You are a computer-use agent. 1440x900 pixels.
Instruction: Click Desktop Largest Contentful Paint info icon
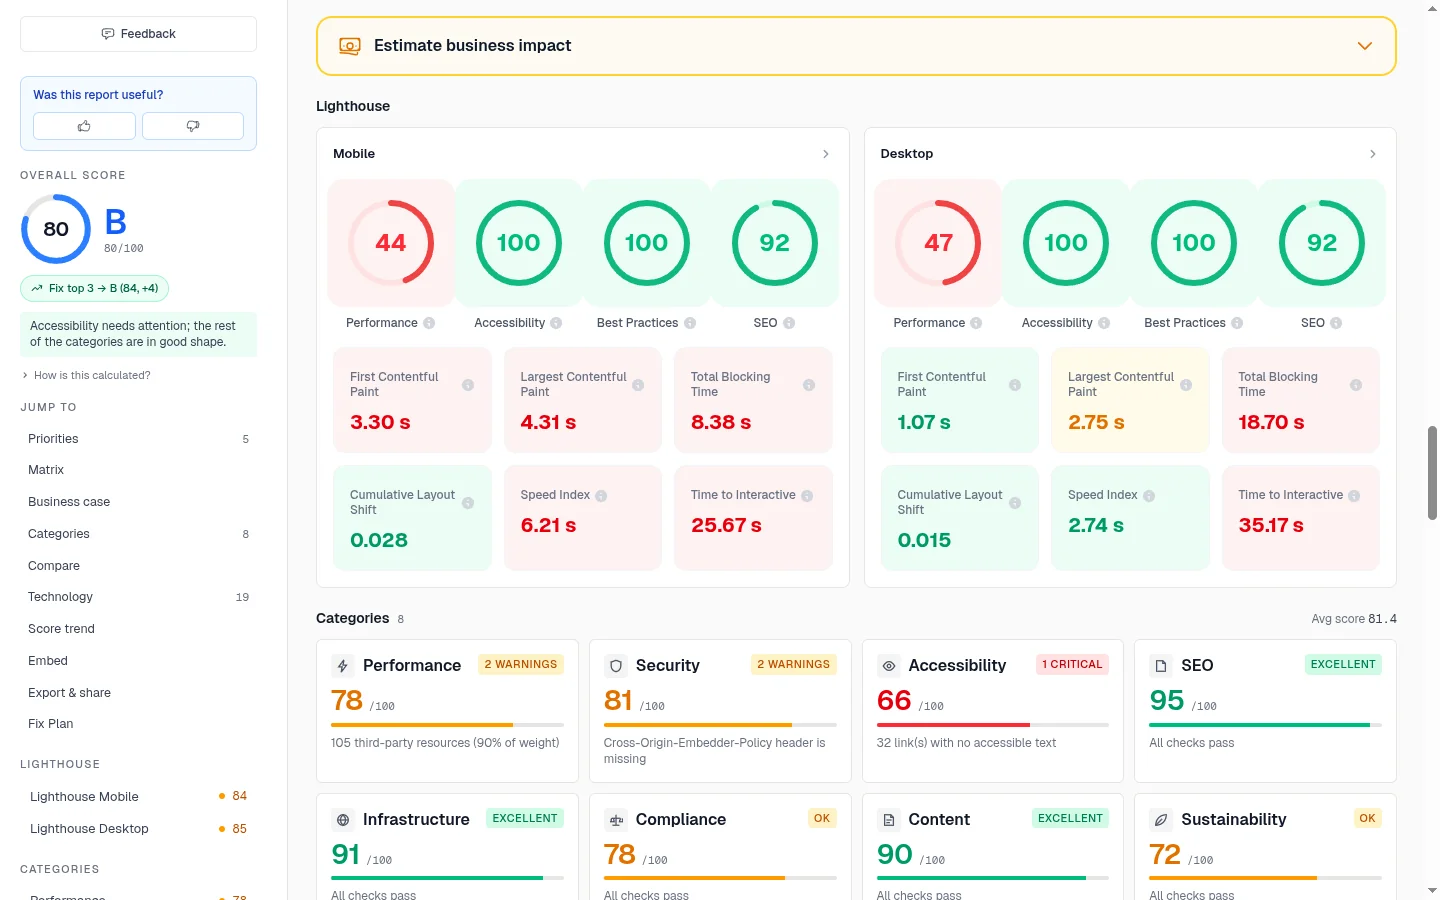[x=1186, y=385]
